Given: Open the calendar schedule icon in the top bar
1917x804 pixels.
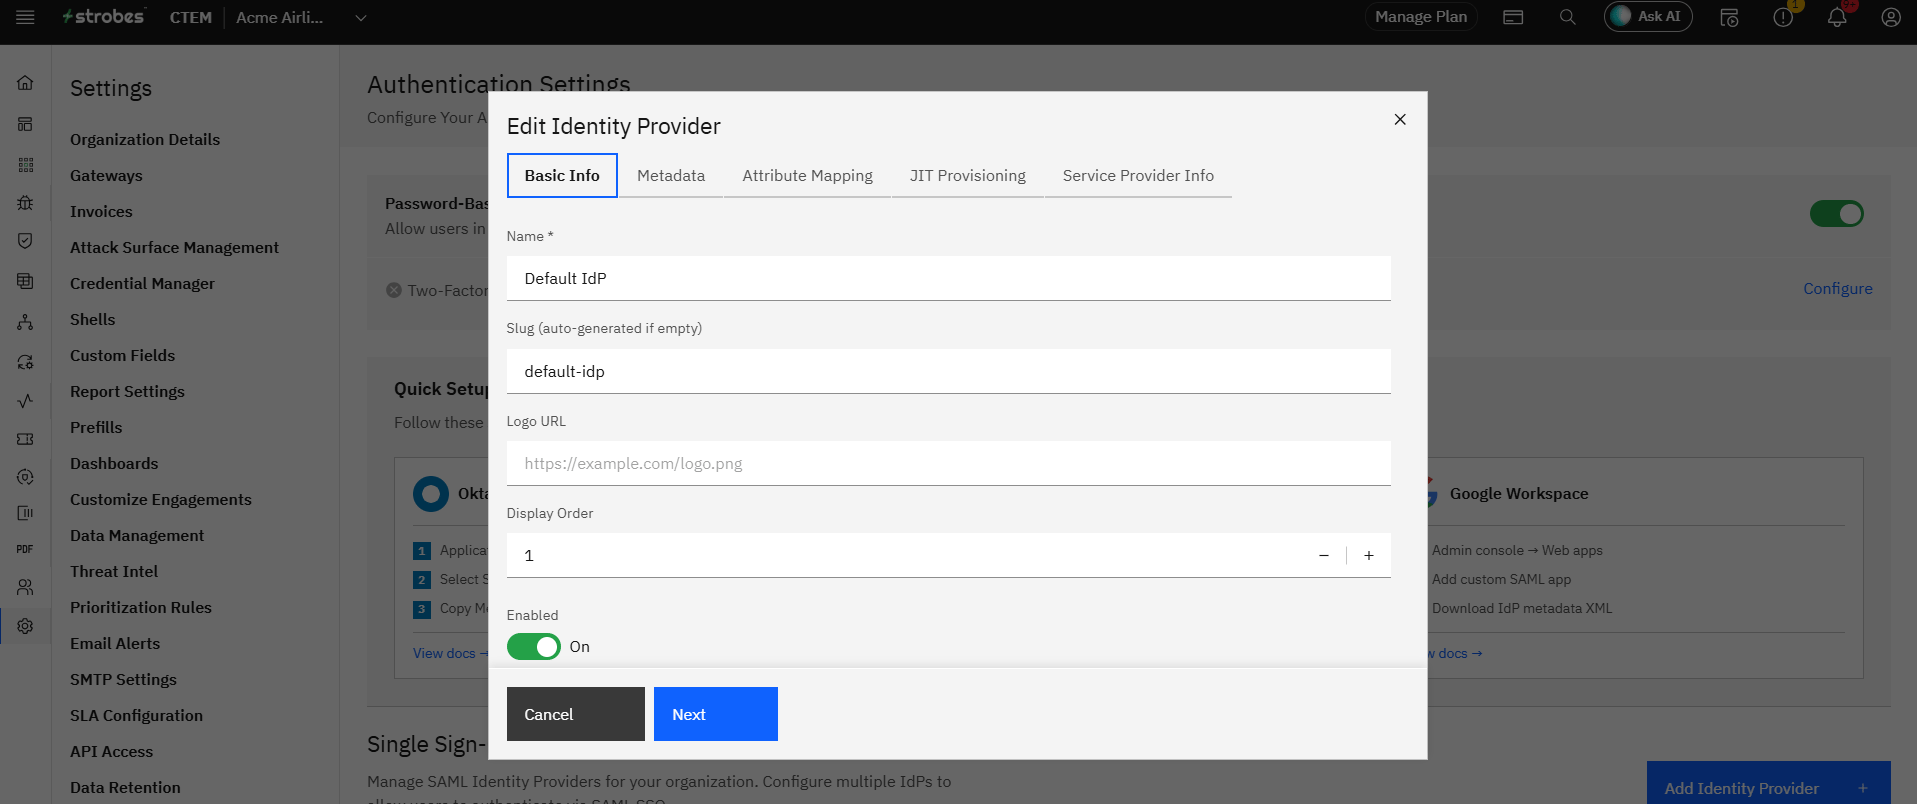Looking at the screenshot, I should click(1729, 17).
